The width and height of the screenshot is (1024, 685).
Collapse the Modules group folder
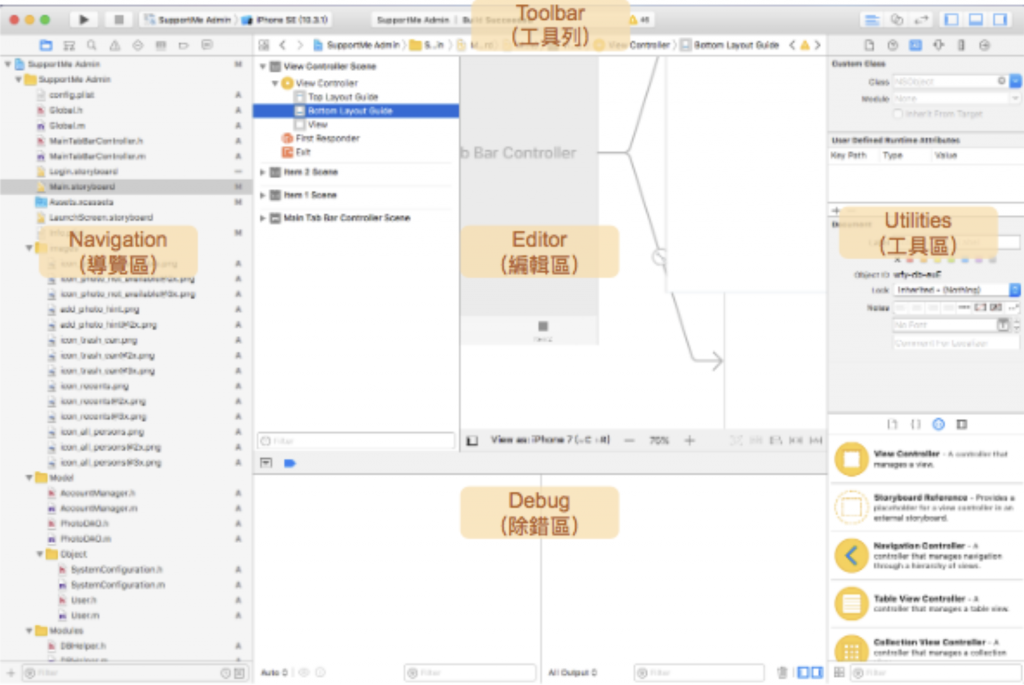(x=29, y=631)
